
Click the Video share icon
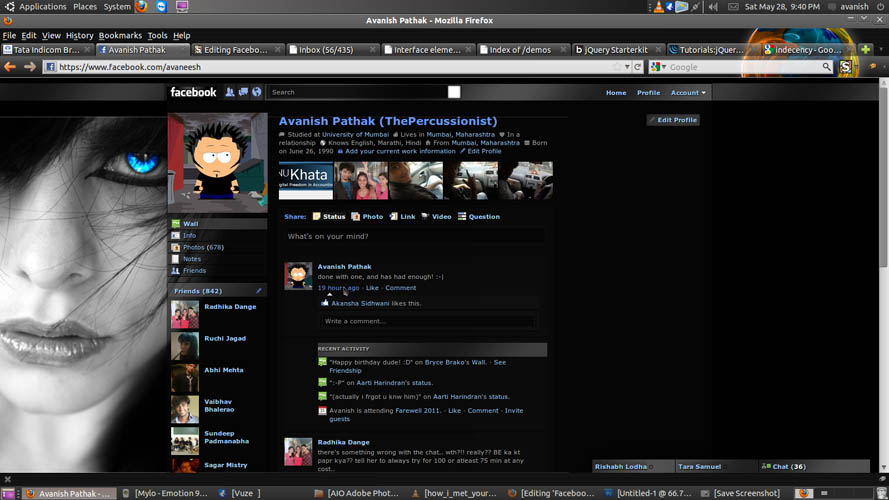[x=425, y=217]
